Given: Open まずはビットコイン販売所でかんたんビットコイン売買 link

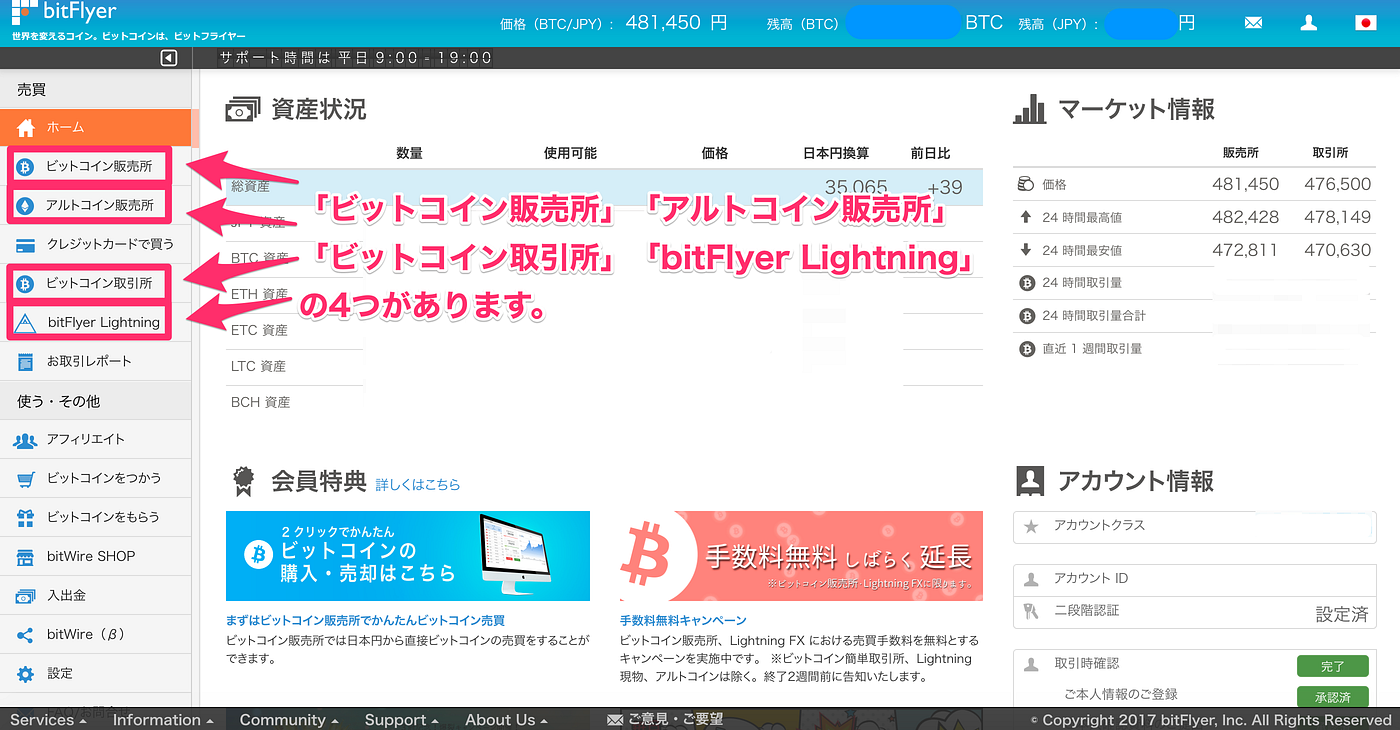Looking at the screenshot, I should coord(365,620).
